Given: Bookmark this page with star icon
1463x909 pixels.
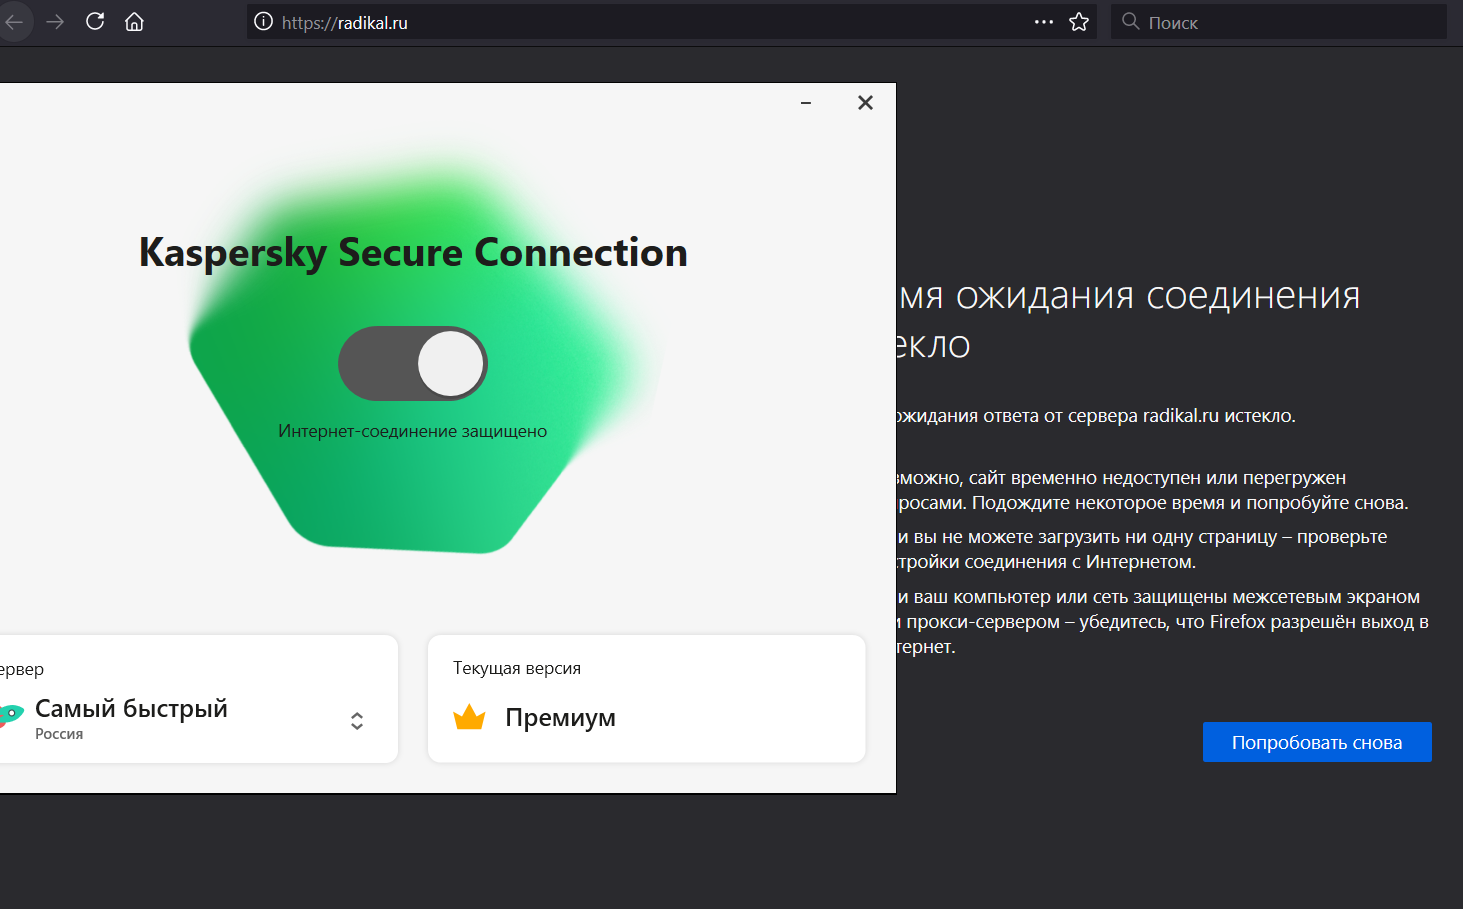Looking at the screenshot, I should (x=1079, y=22).
